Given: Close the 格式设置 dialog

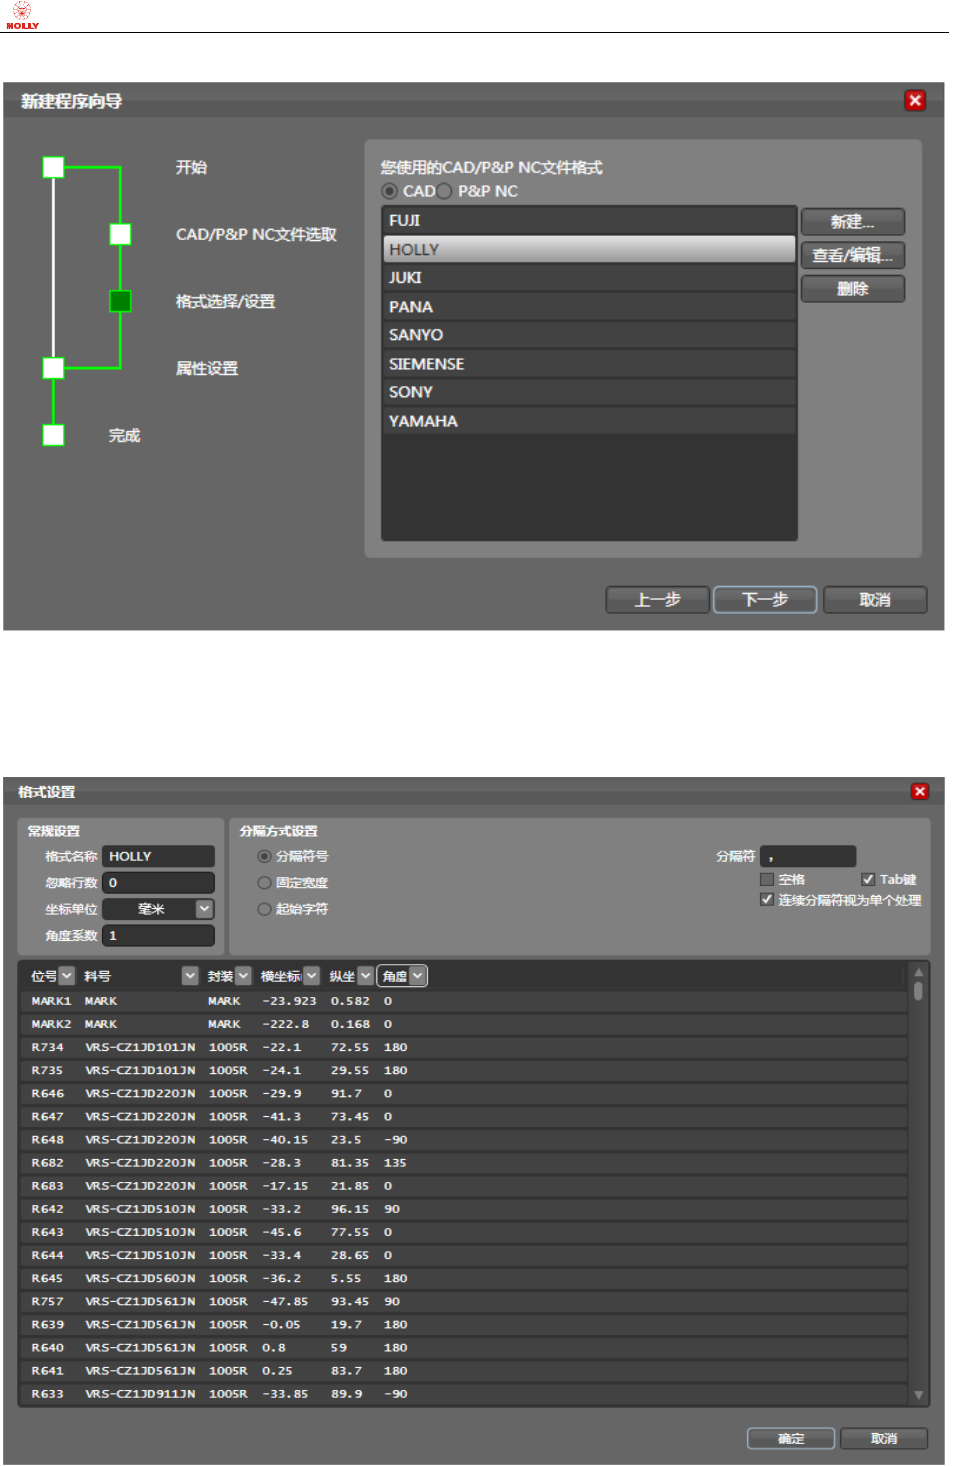Looking at the screenshot, I should 920,791.
